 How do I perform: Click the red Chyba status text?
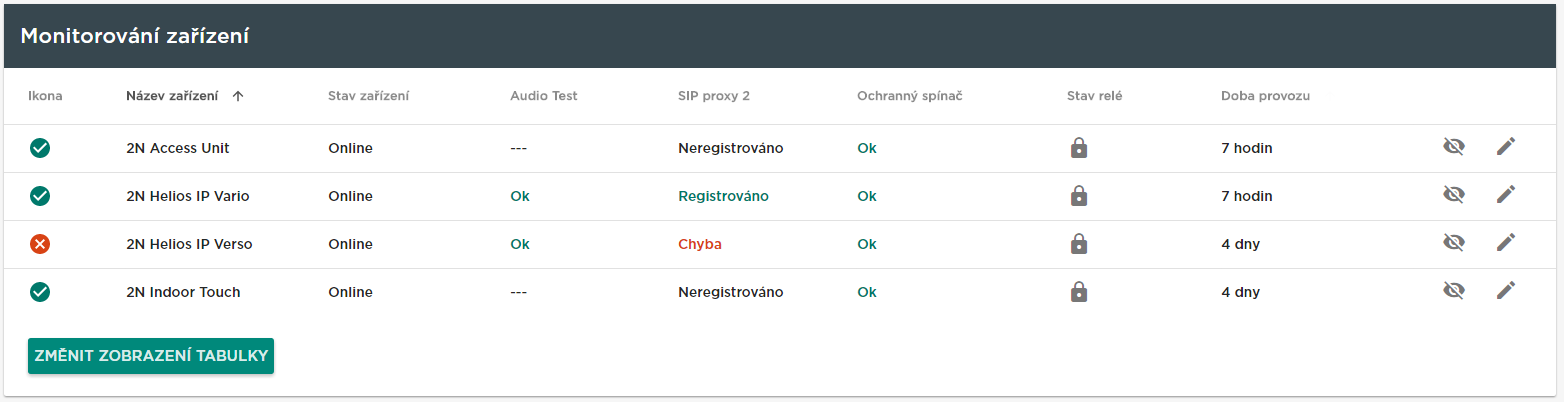700,244
